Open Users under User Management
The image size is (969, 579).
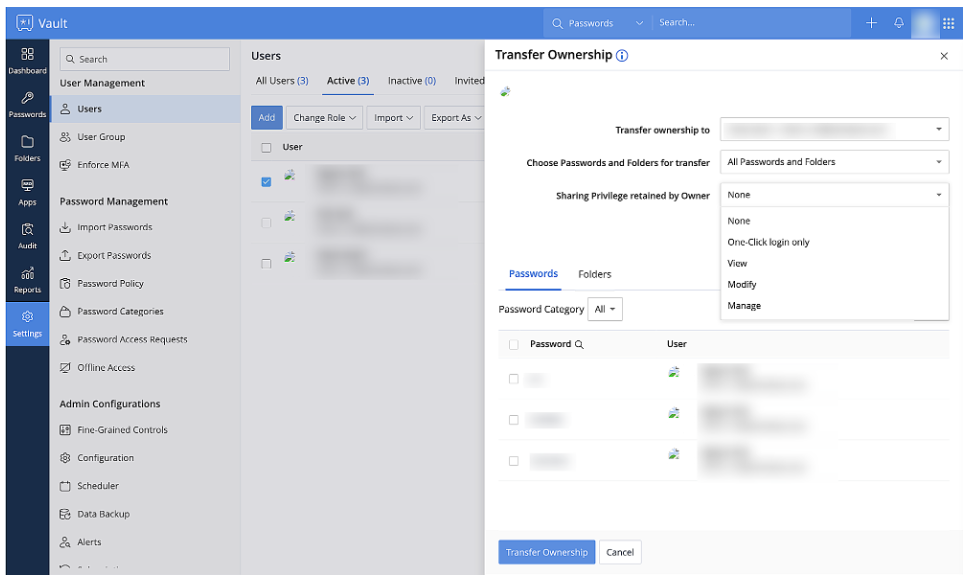pos(145,109)
